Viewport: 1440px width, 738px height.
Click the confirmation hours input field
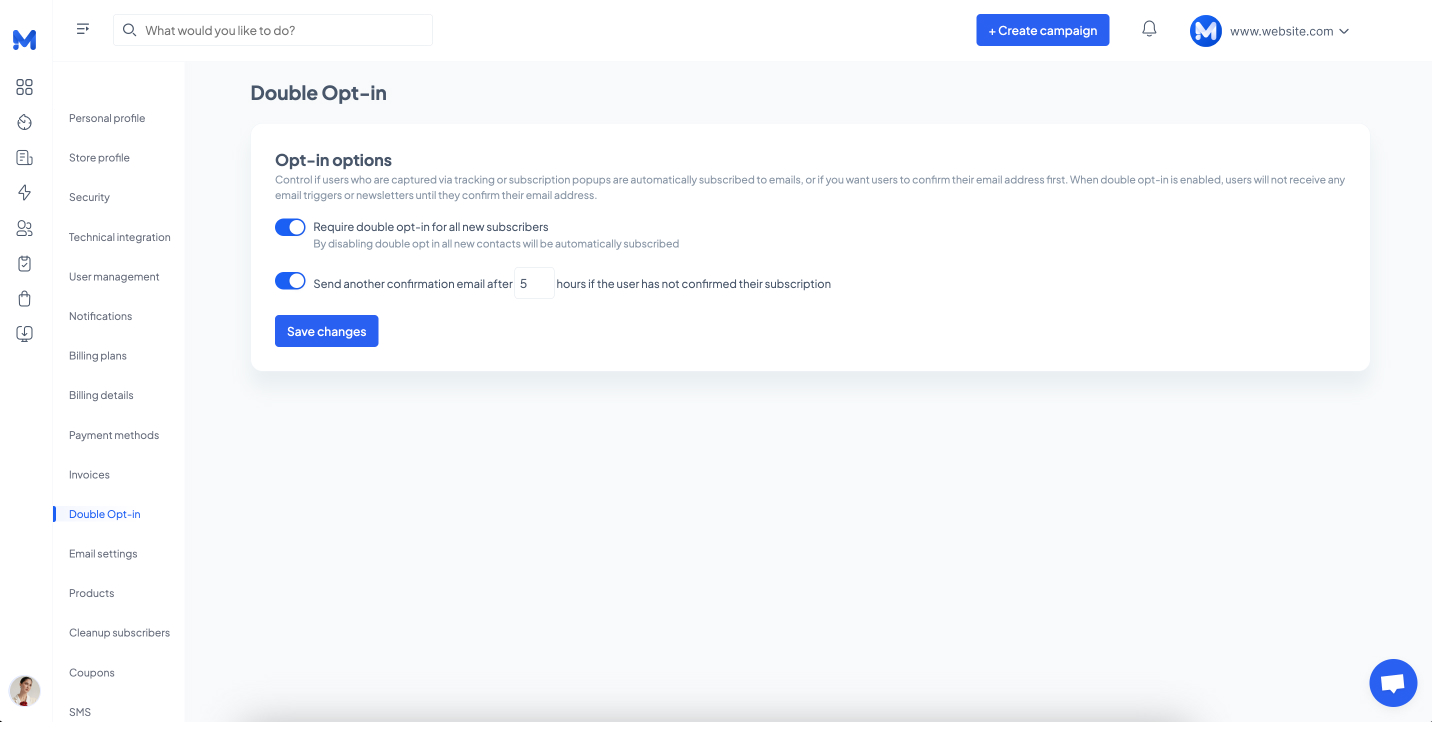coord(534,283)
